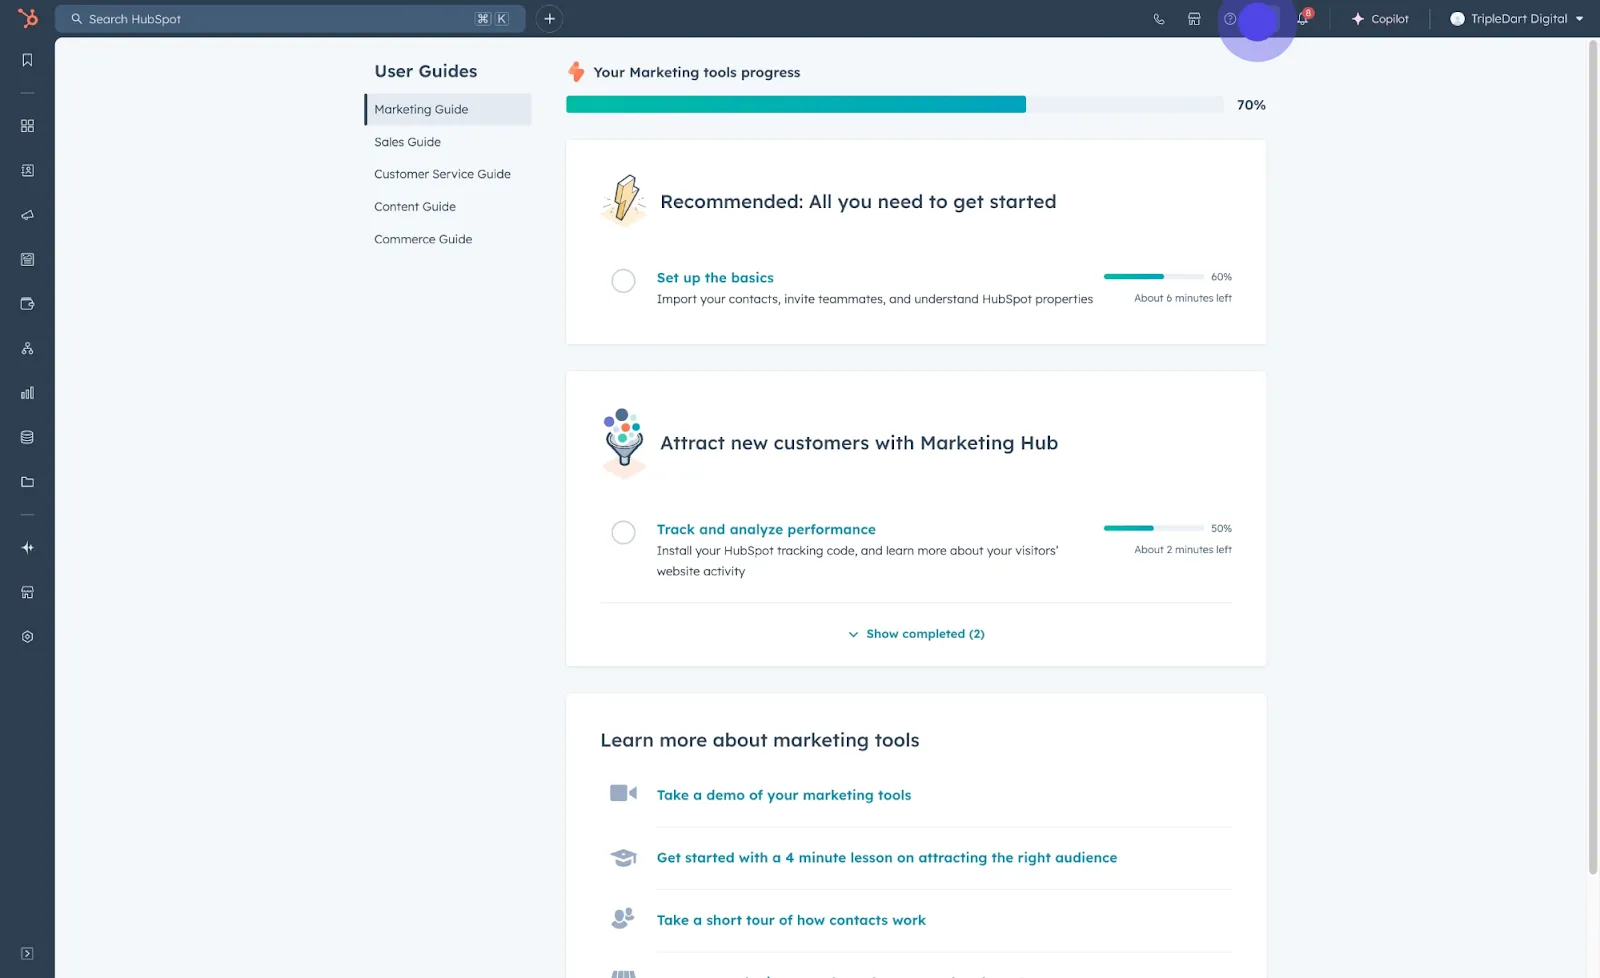This screenshot has width=1600, height=978.
Task: Click 'Attract new customers with Marketing Hub' heading
Action: [859, 443]
